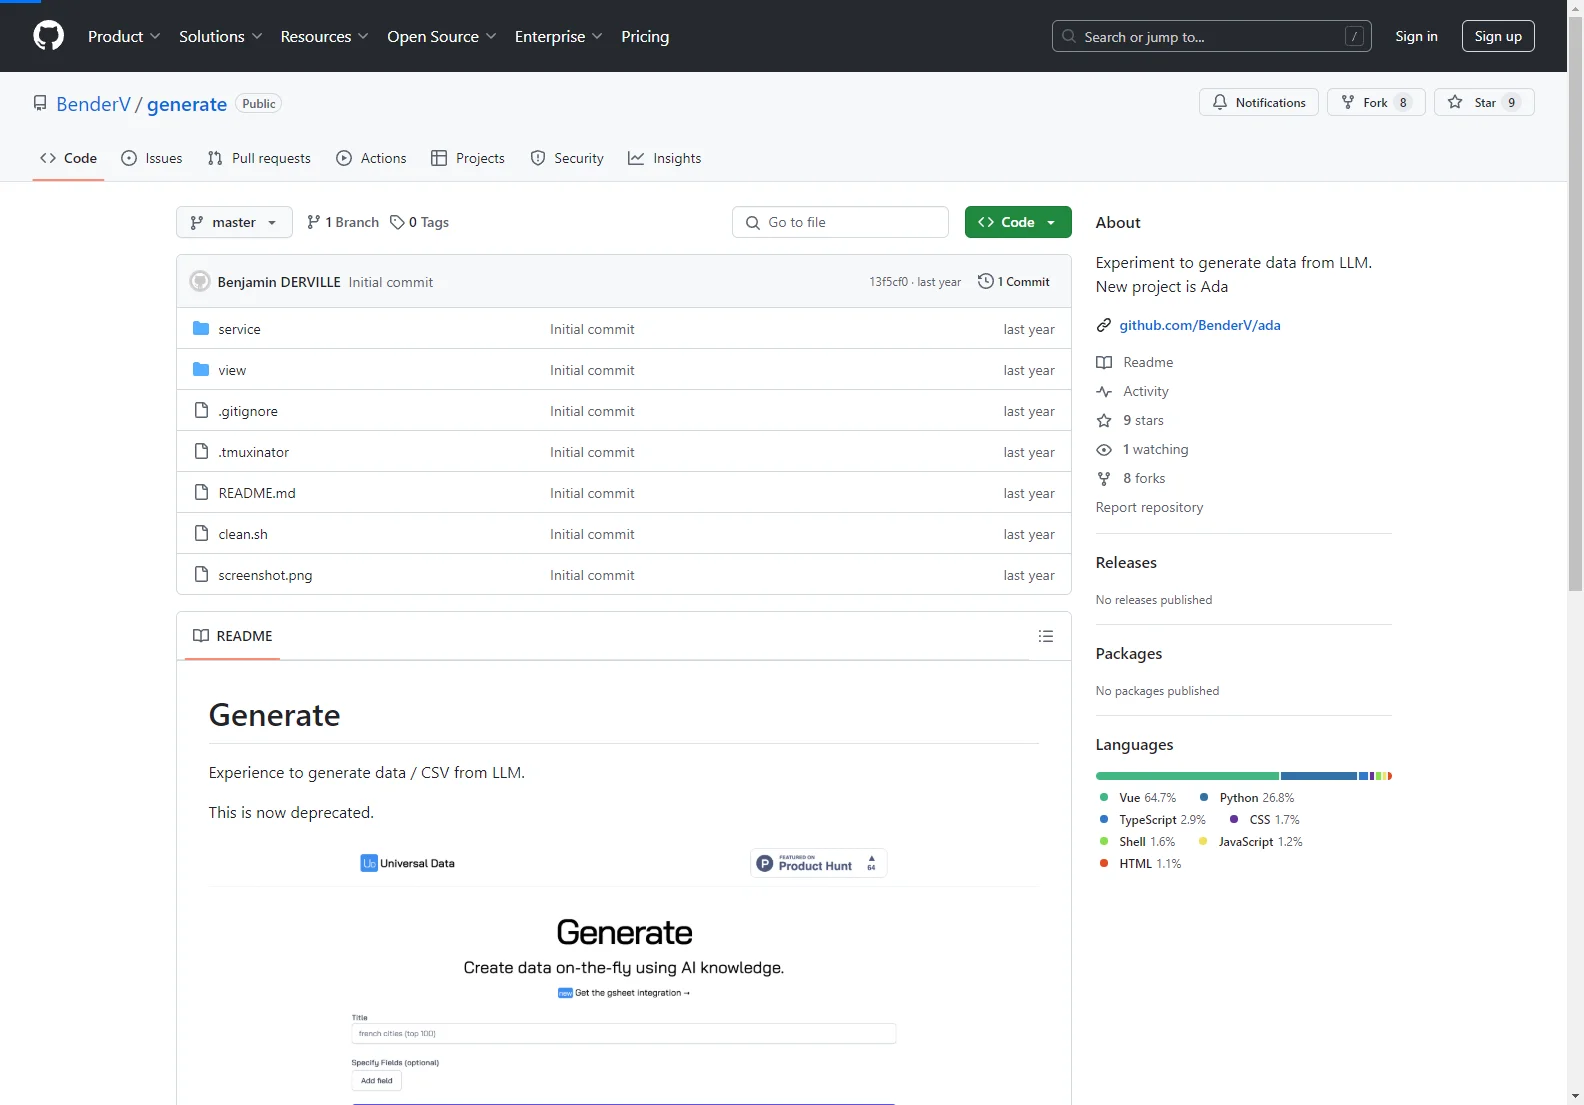Open the Code tab
The height and width of the screenshot is (1105, 1584).
click(68, 158)
